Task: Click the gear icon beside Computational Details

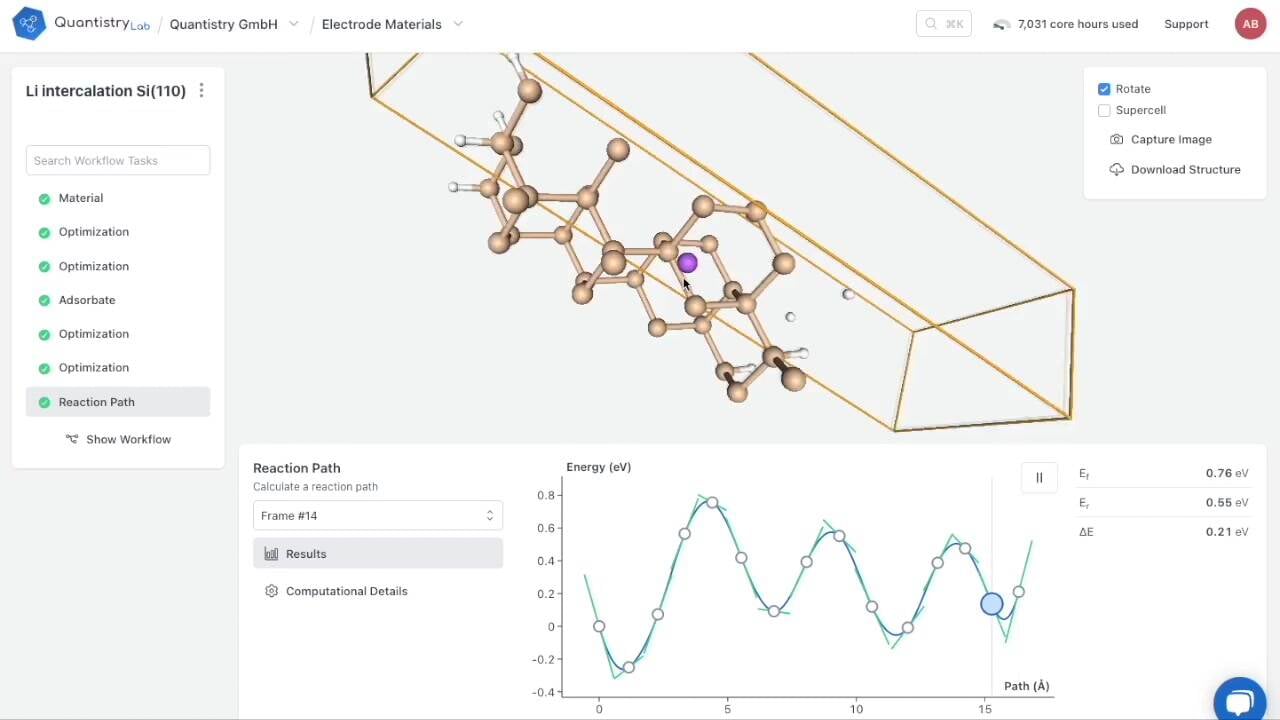Action: coord(271,591)
